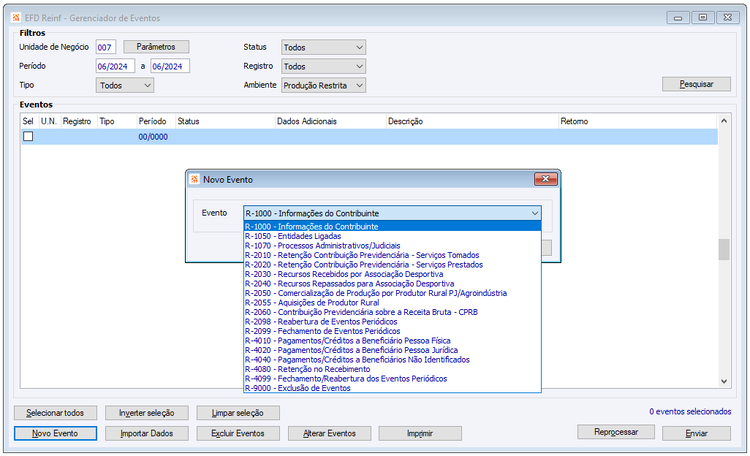Screen dimensions: 750x456
Task: Choose R-2055 - Aquisições de Produtor Rural
Action: point(392,302)
